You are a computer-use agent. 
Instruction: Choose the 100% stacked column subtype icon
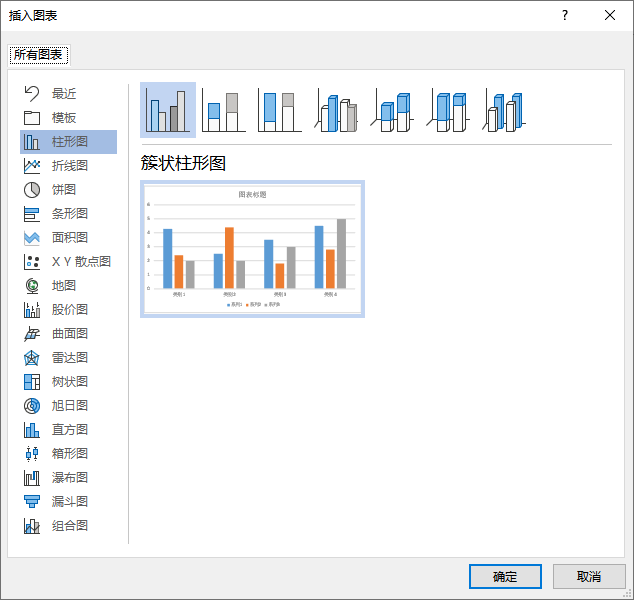[280, 110]
